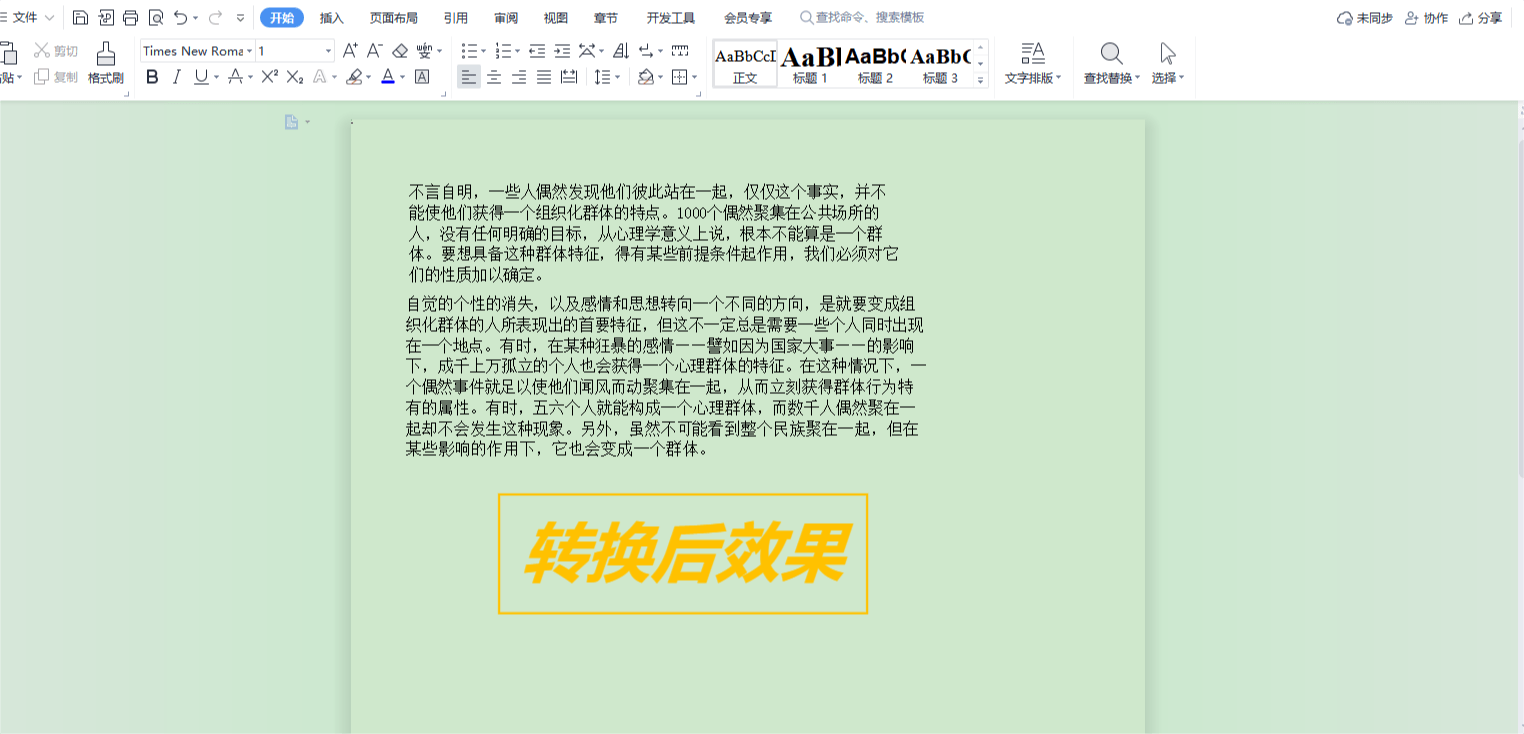This screenshot has height=734, width=1524.
Task: Open the 文字排版 dropdown
Action: tap(1059, 78)
